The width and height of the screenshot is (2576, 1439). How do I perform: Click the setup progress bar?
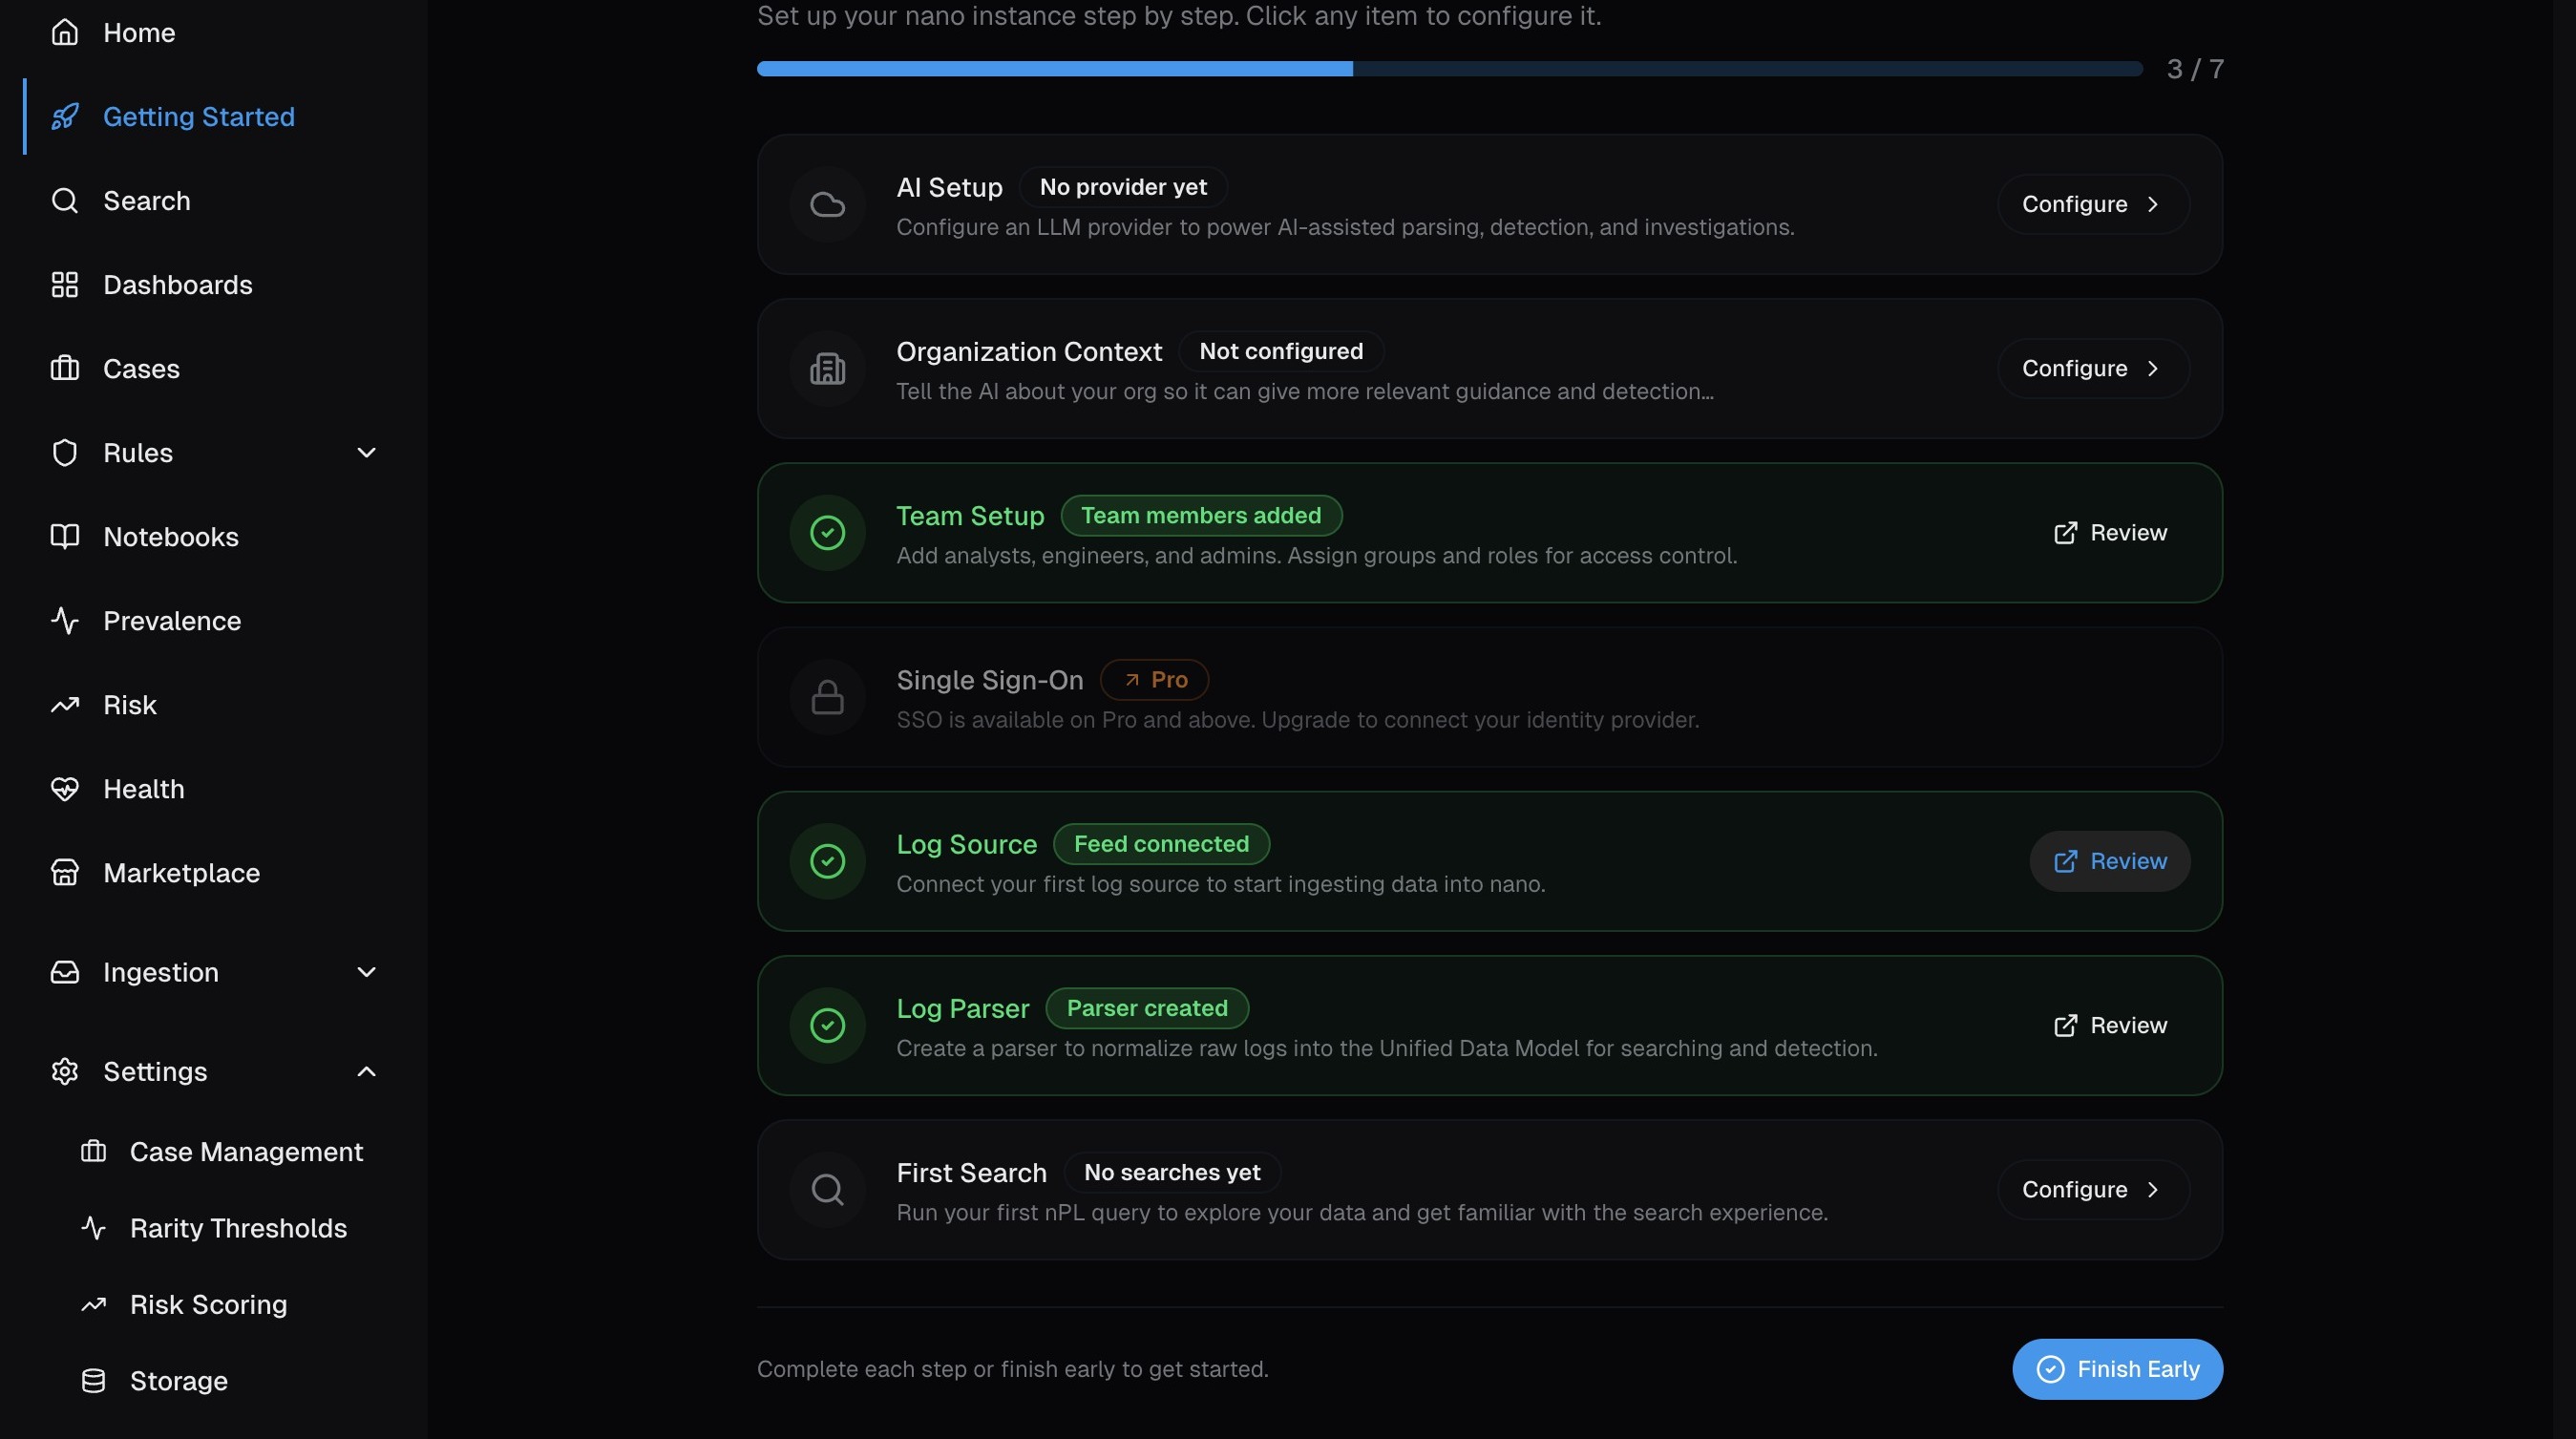point(1449,69)
